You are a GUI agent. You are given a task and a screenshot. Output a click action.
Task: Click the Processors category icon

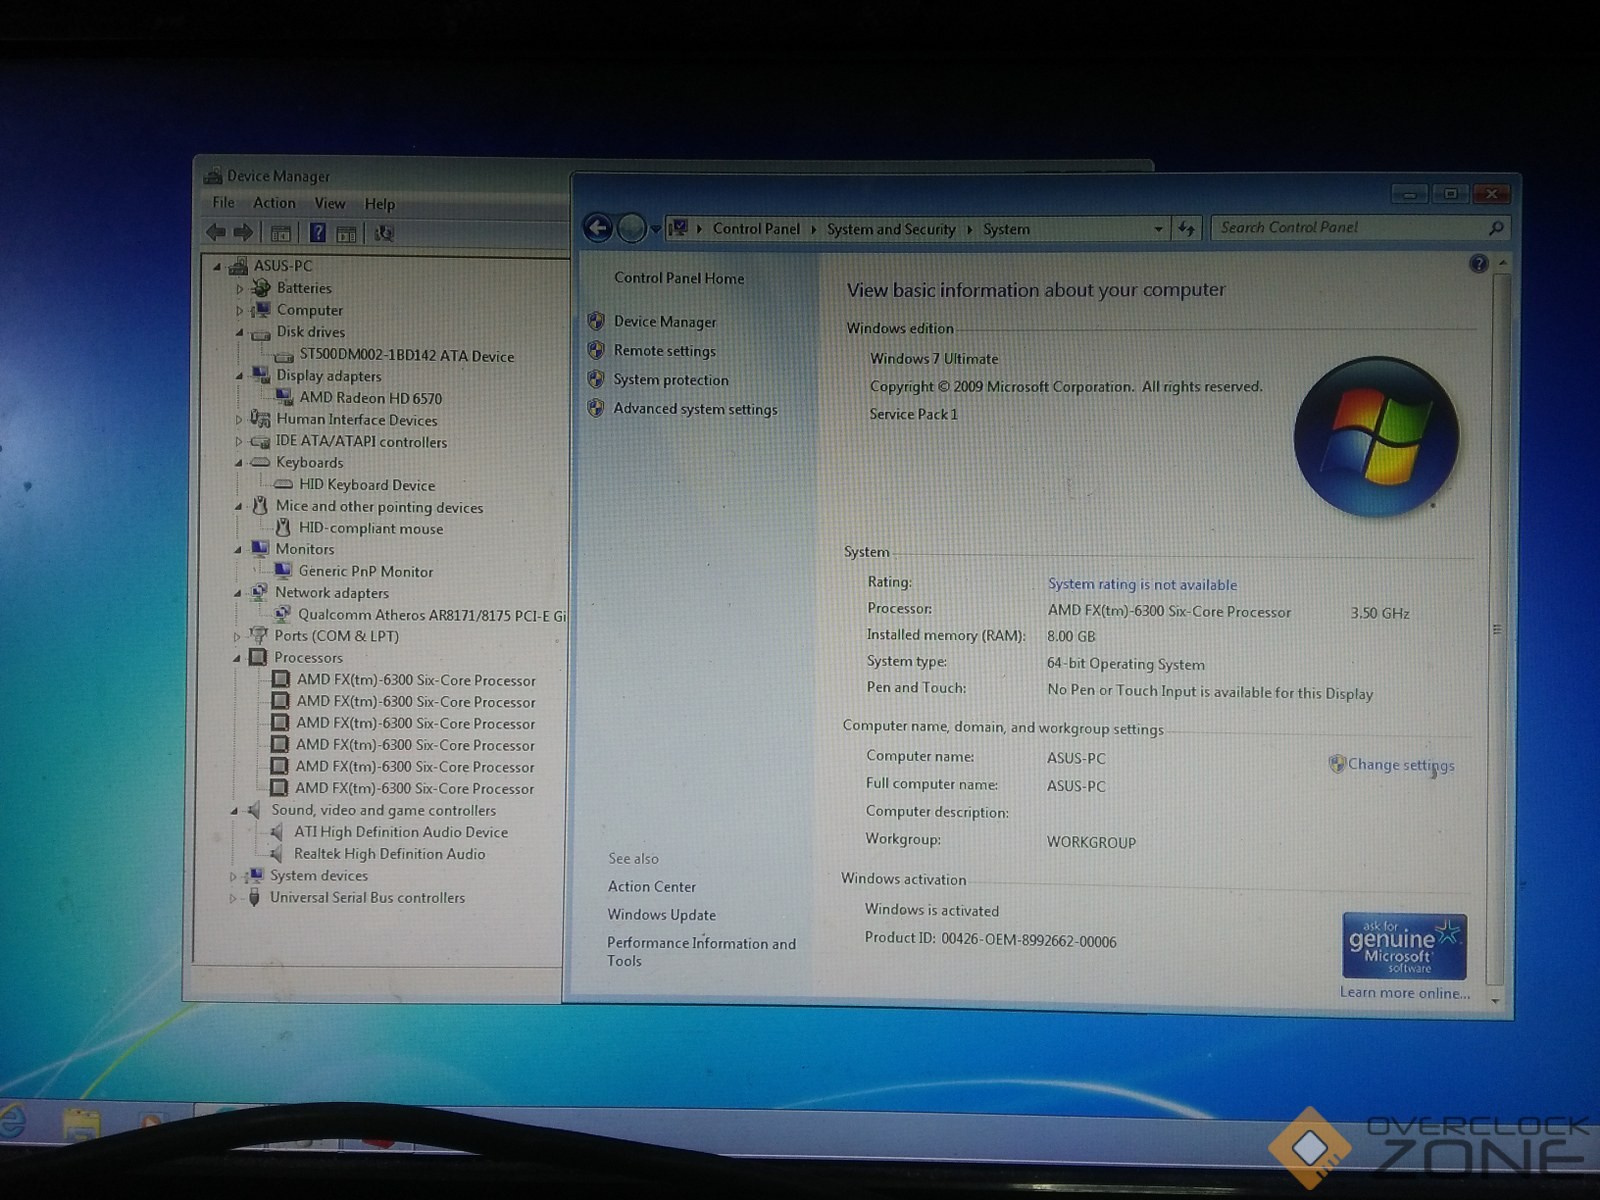click(x=258, y=657)
